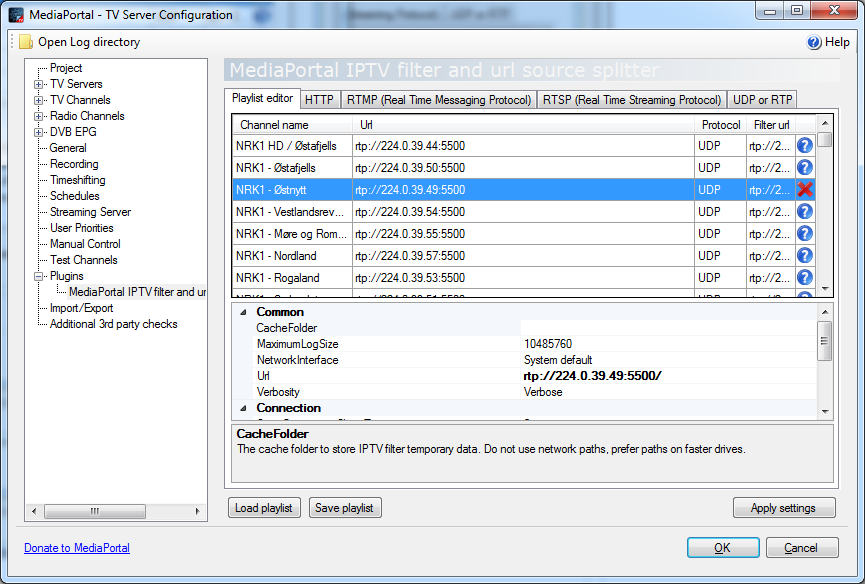
Task: Expand the DVB EPG tree node
Action: coord(38,132)
